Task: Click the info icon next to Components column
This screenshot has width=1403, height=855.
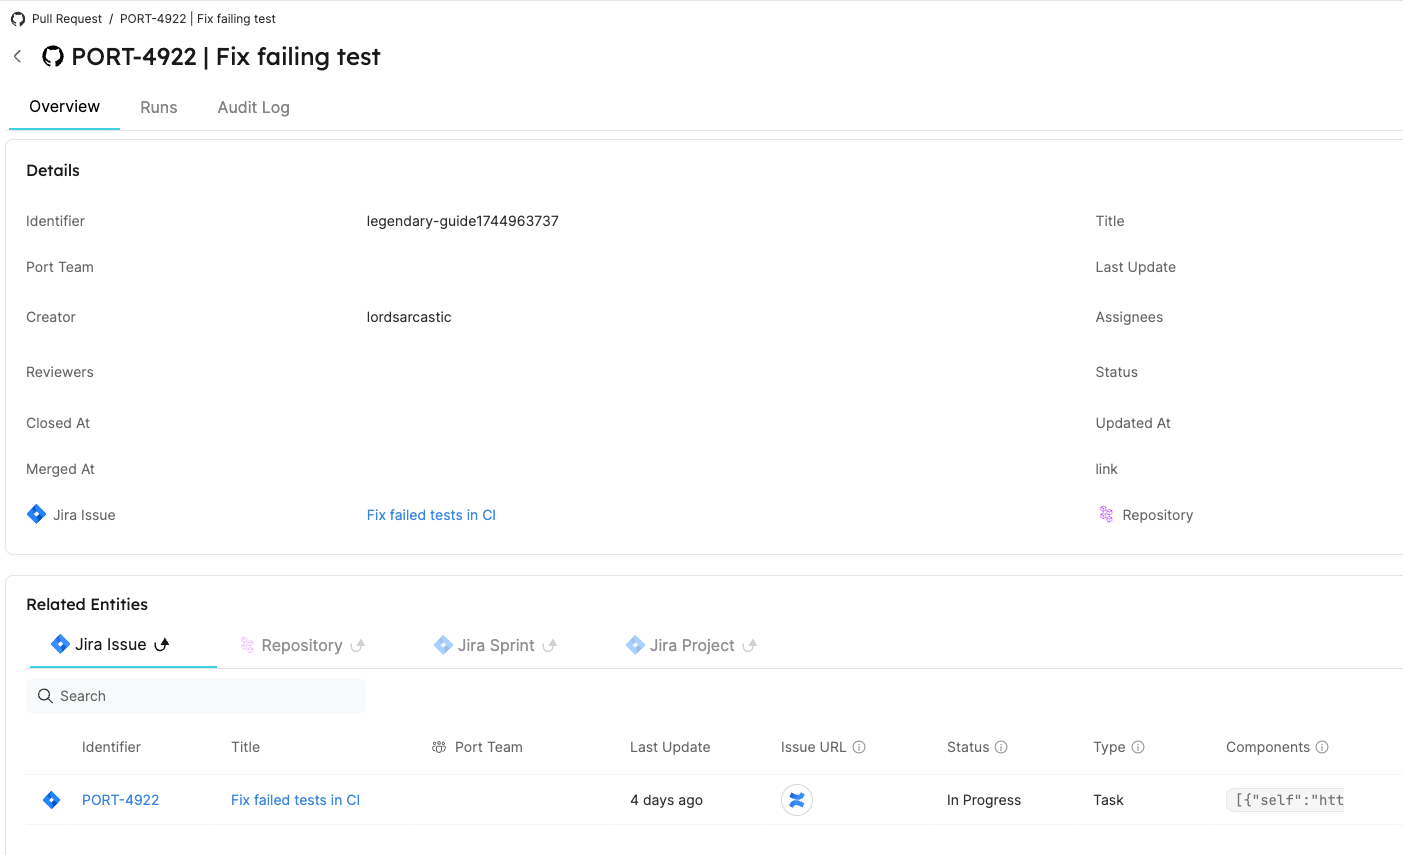Action: click(1322, 747)
